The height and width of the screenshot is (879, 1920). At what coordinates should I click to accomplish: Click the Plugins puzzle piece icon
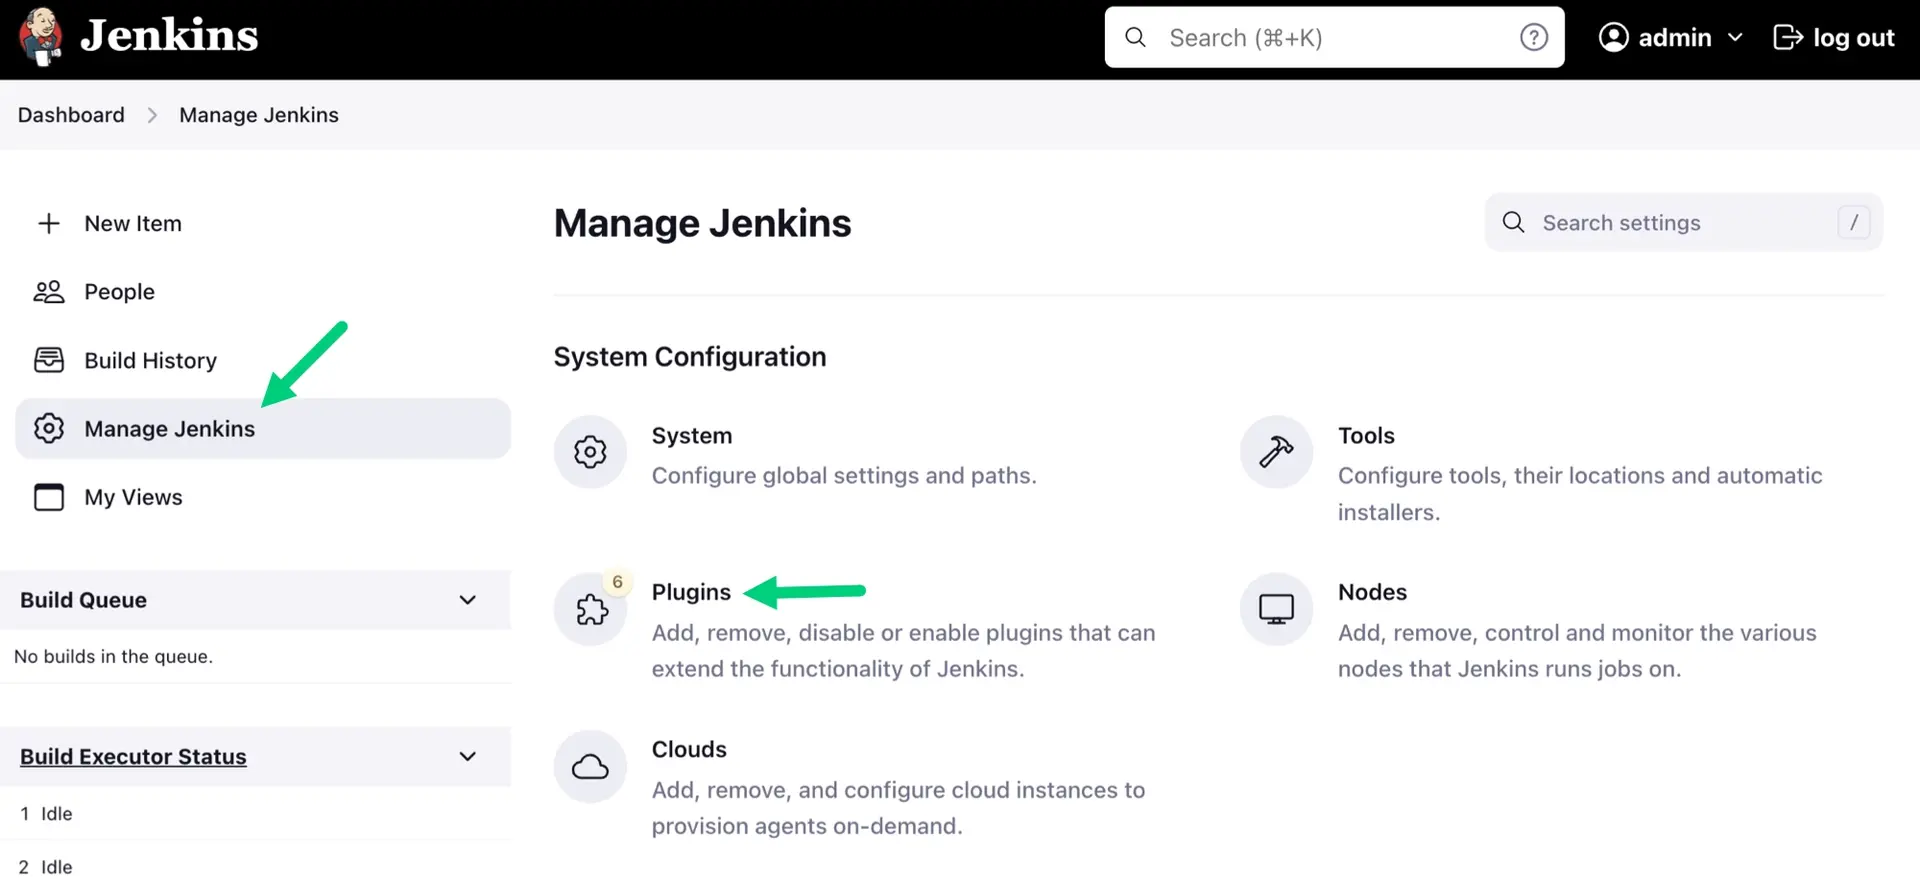(591, 609)
